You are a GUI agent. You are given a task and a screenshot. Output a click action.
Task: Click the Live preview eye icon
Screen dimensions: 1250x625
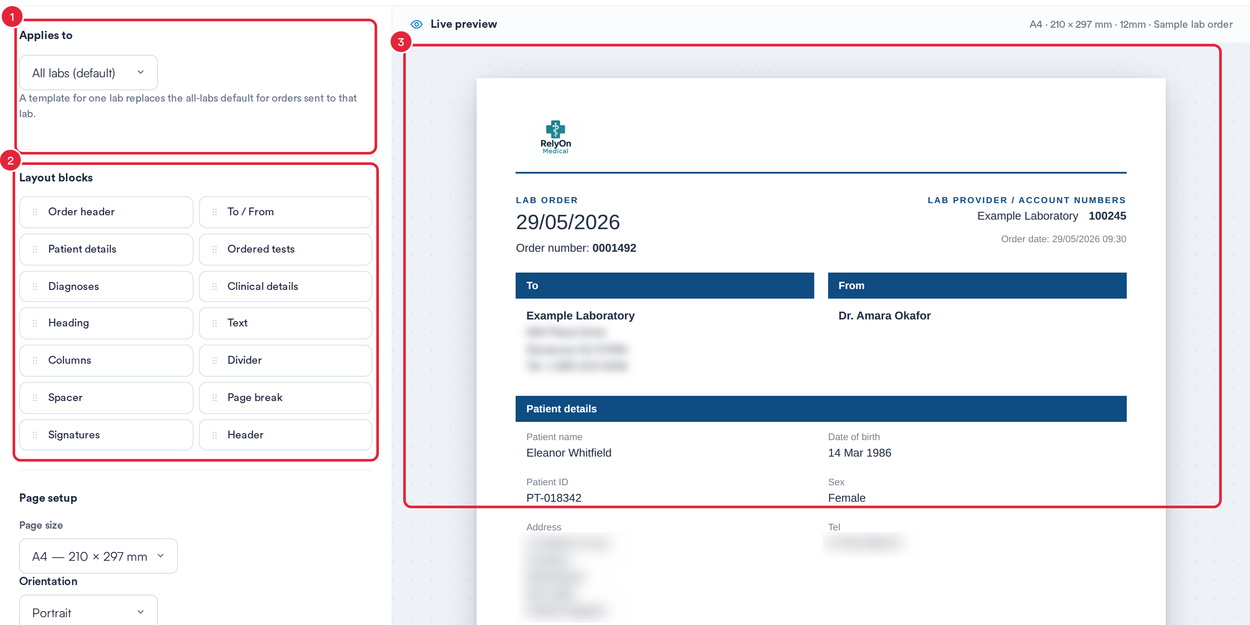(x=417, y=24)
